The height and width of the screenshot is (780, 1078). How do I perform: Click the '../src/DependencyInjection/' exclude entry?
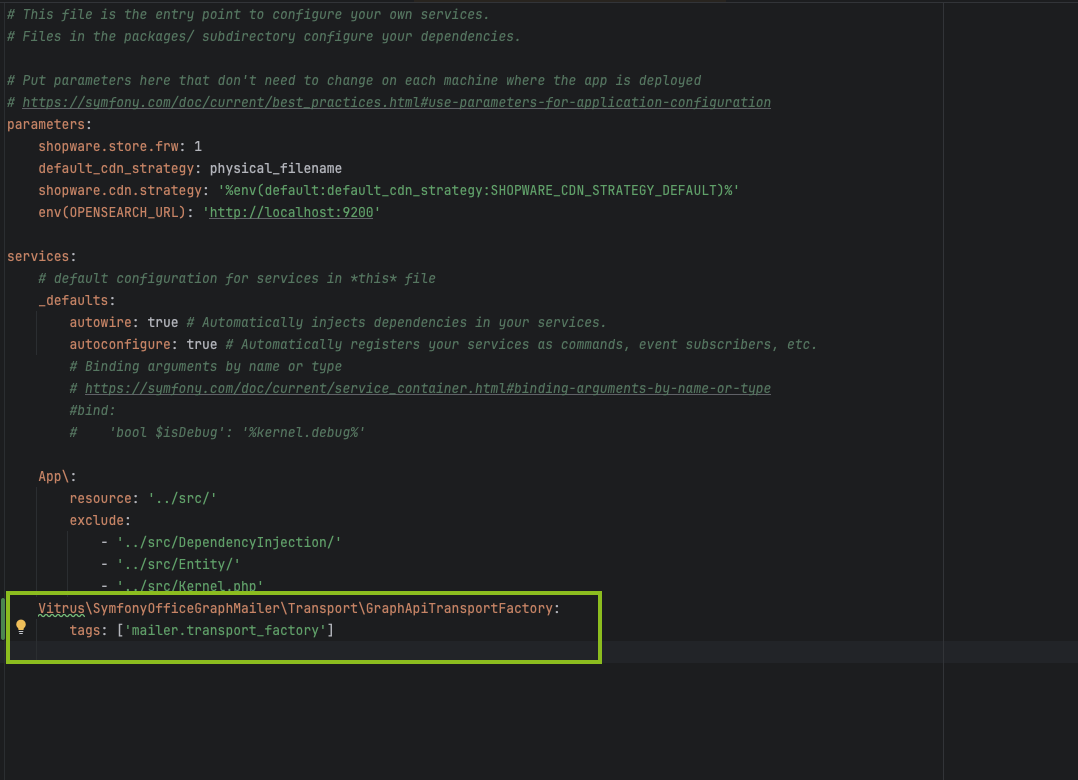229,542
